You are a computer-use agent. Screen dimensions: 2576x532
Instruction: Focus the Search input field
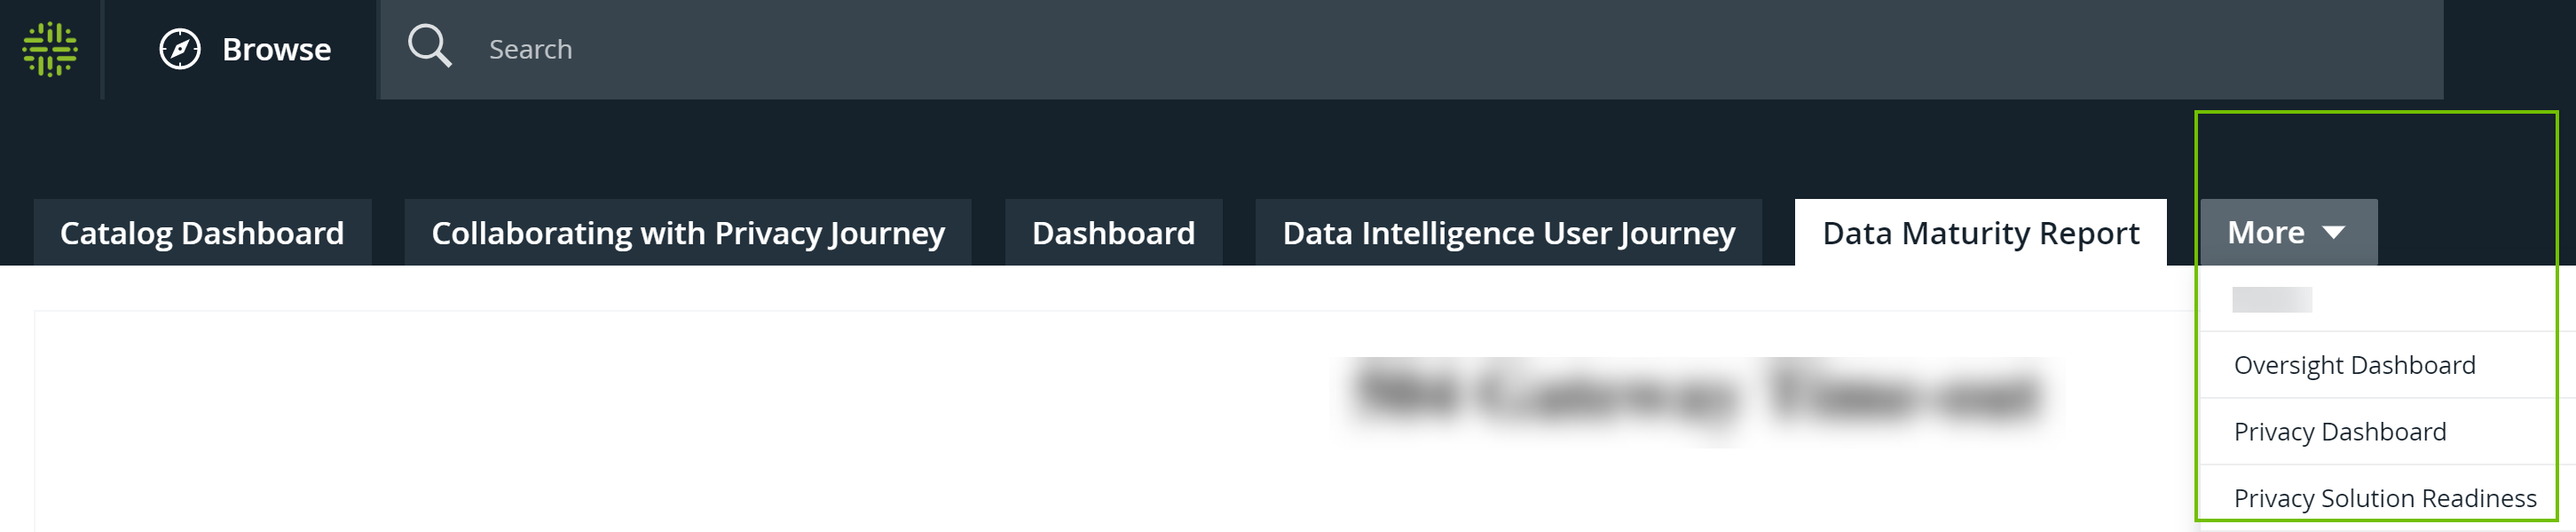click(x=1400, y=49)
